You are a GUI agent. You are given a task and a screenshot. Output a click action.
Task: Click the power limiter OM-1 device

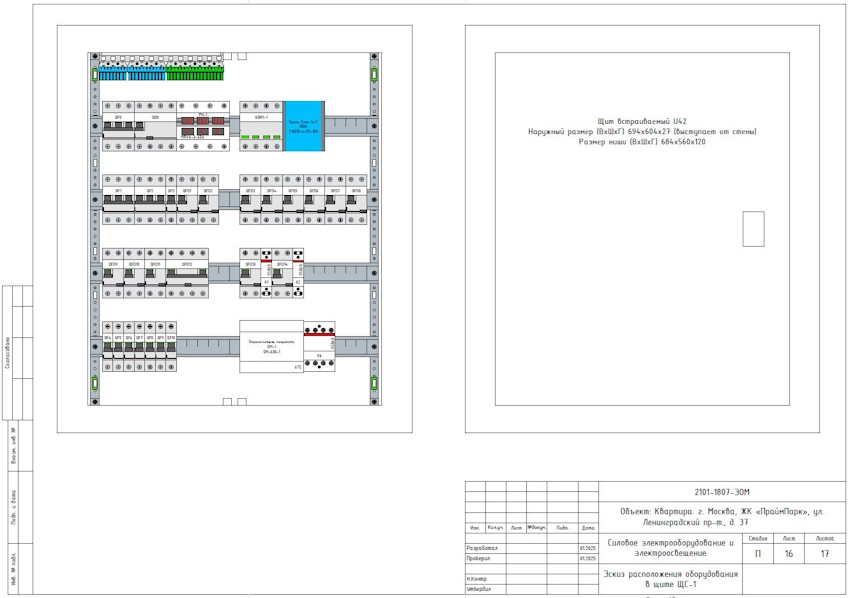270,347
